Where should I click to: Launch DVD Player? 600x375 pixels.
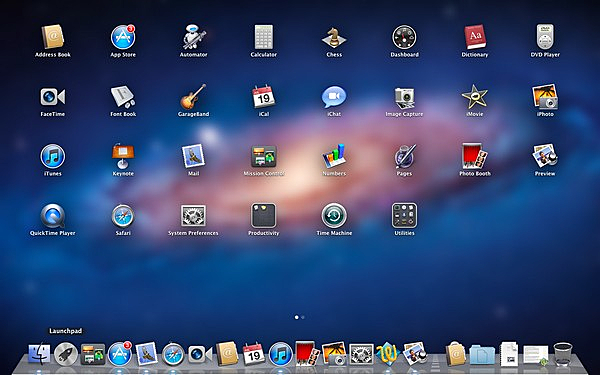point(545,37)
